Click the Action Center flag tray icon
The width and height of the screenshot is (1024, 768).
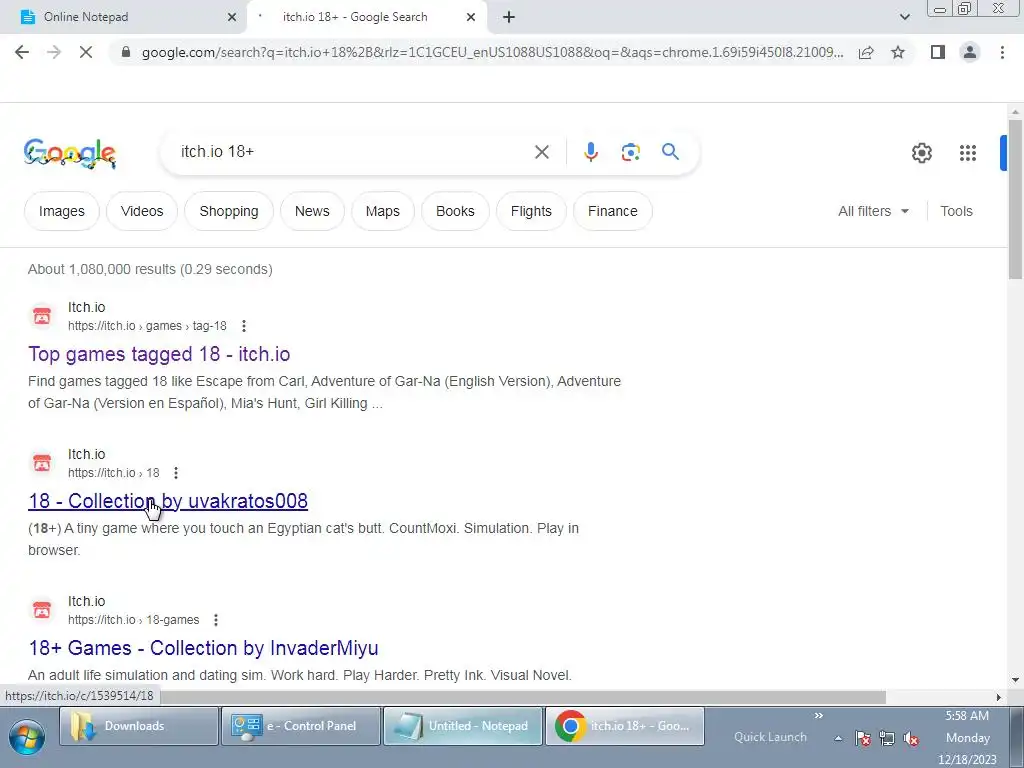[x=863, y=739]
